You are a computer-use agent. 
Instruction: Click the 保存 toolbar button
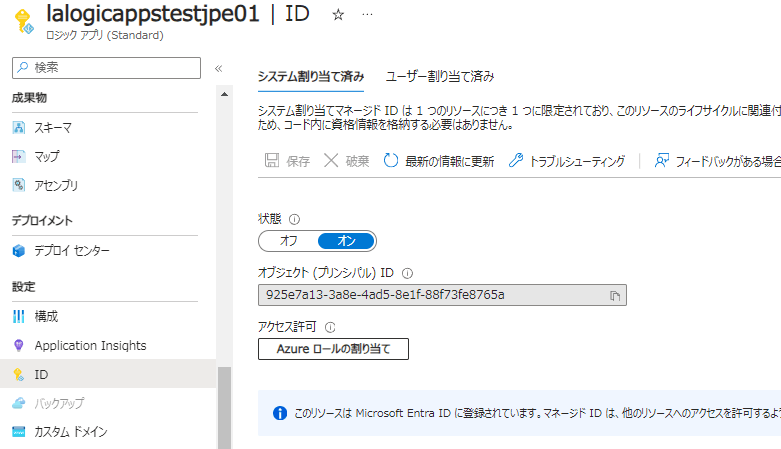[287, 161]
